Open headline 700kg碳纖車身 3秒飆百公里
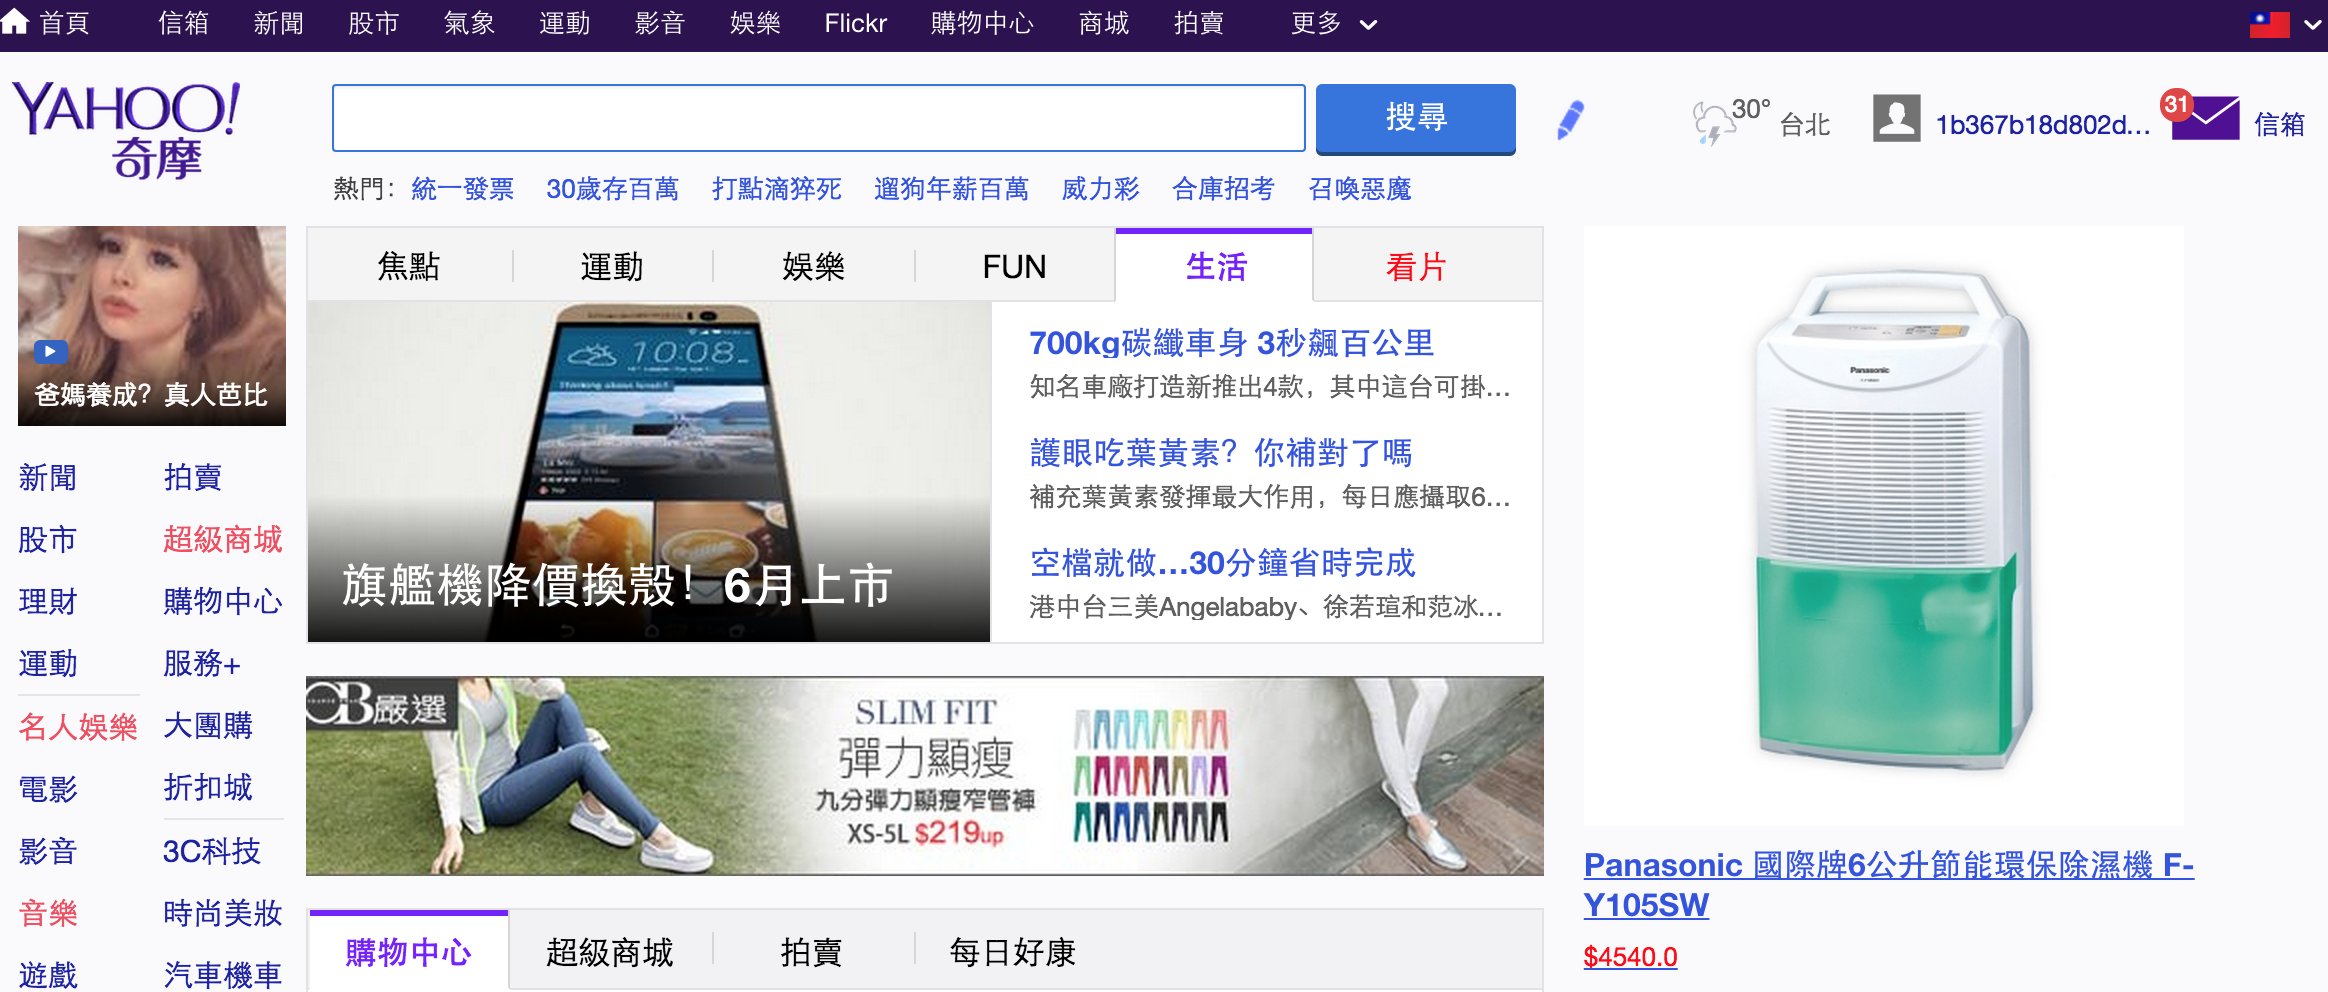Viewport: 2328px width, 992px height. [x=1231, y=343]
